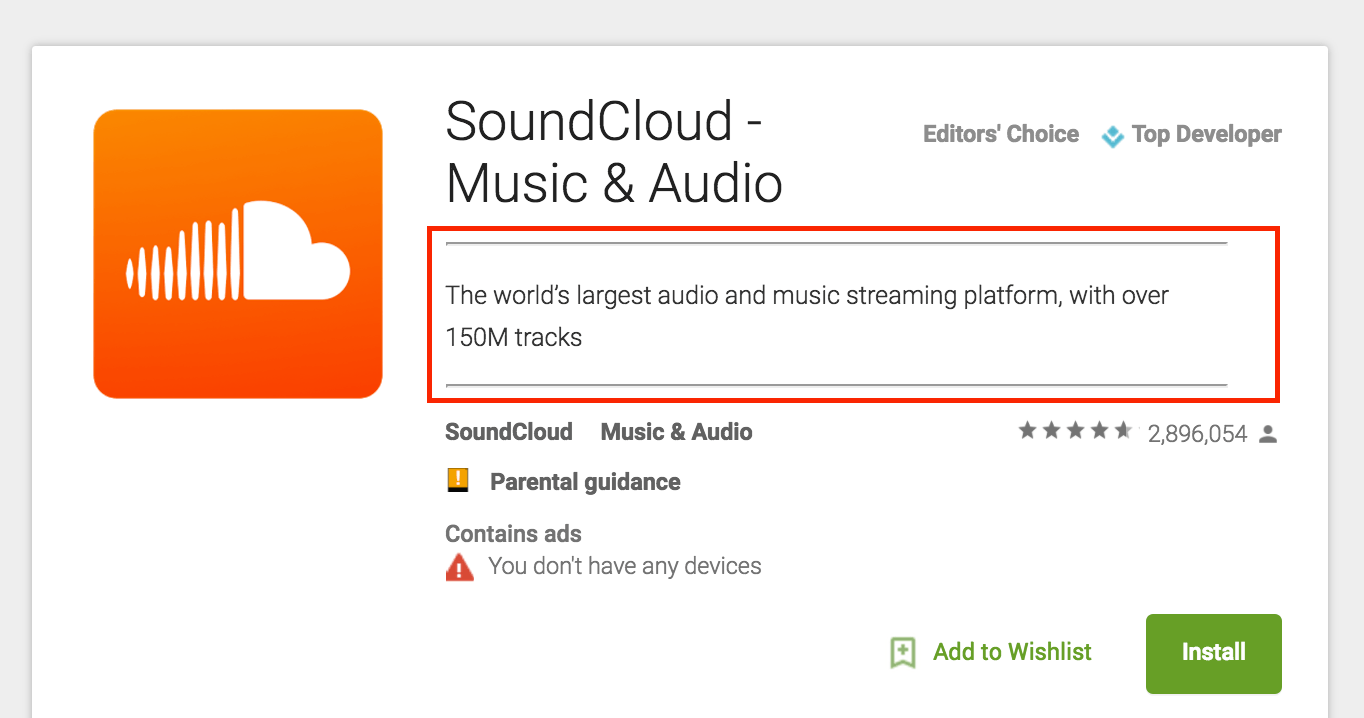Viewport: 1364px width, 718px height.
Task: Click the Add to Wishlist bookmark icon
Action: point(903,653)
